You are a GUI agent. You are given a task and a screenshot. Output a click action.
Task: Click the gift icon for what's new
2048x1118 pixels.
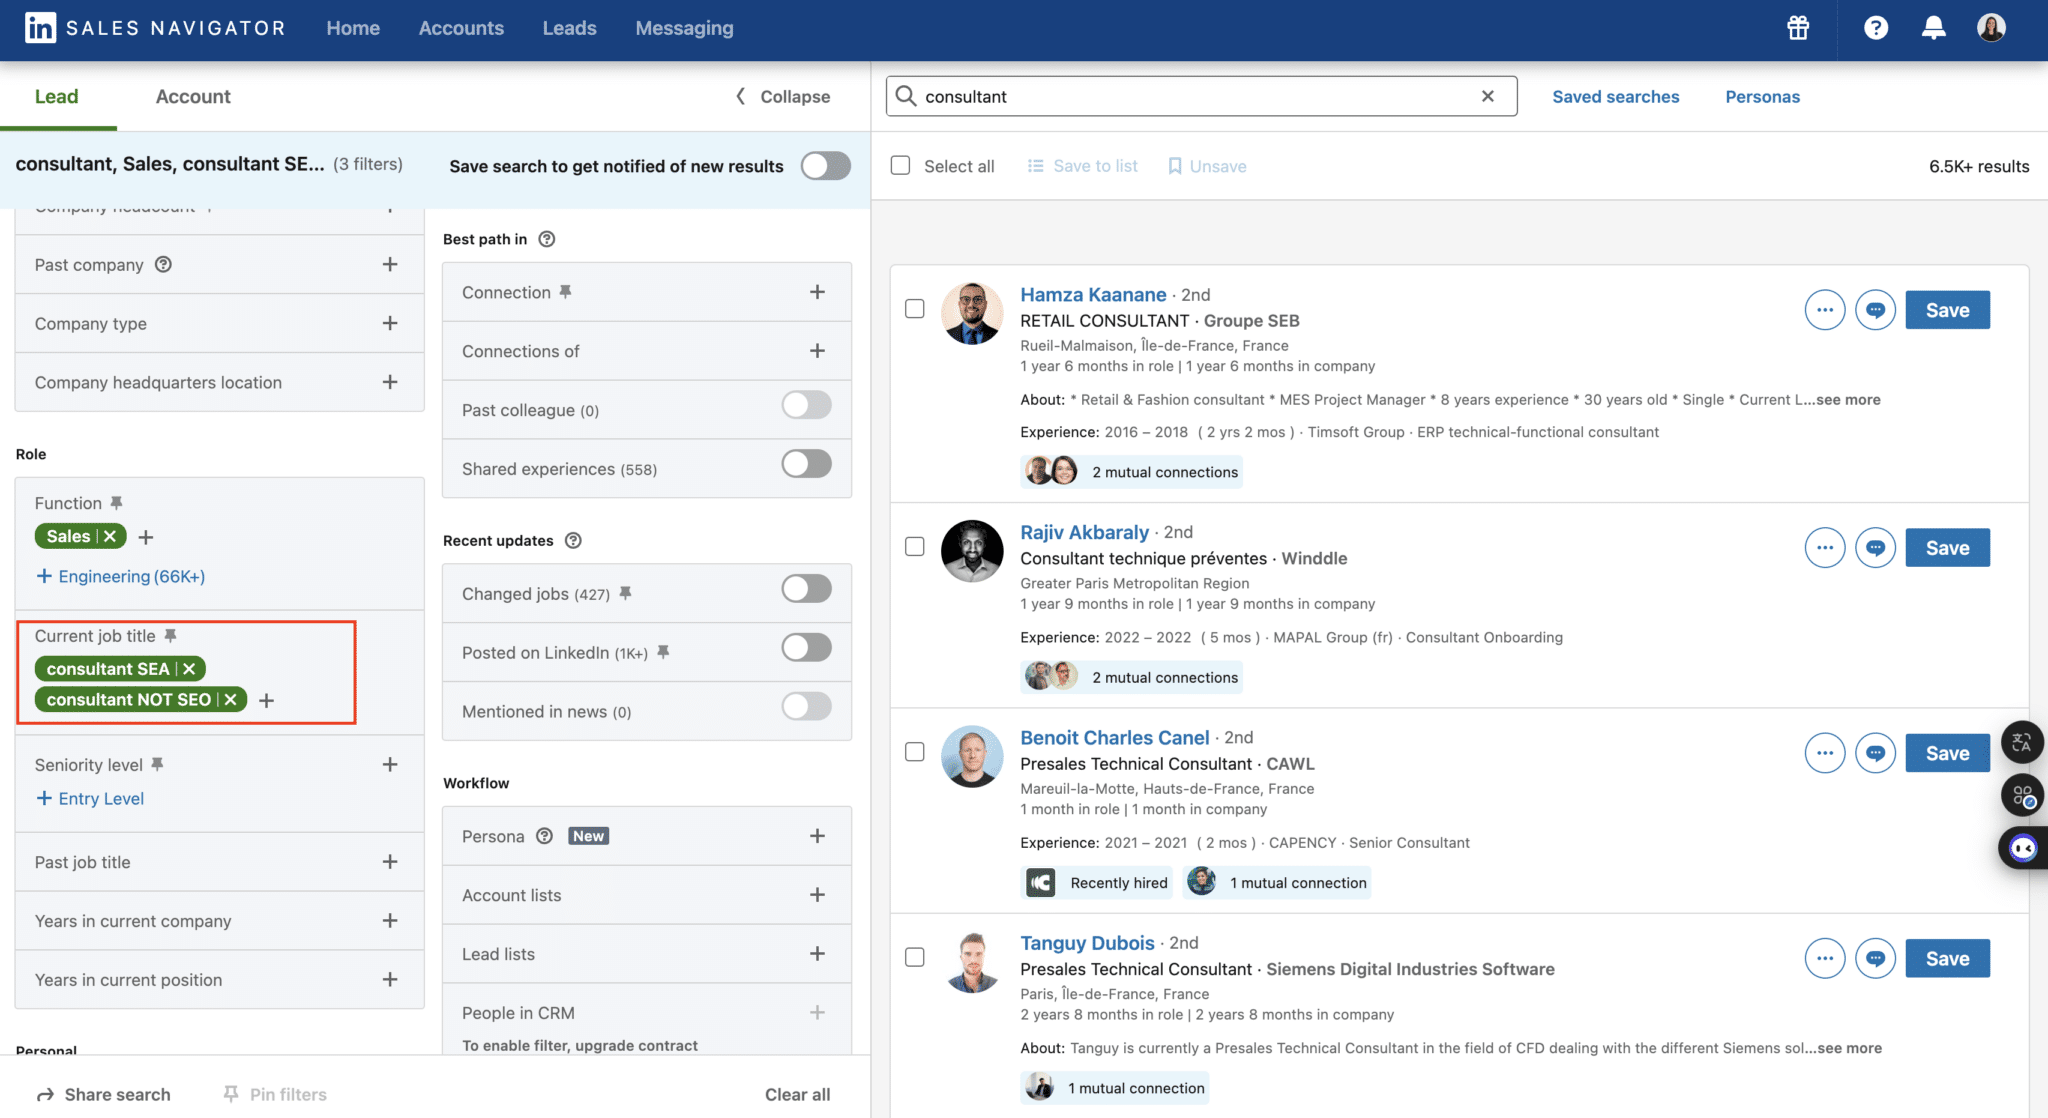coord(1797,28)
